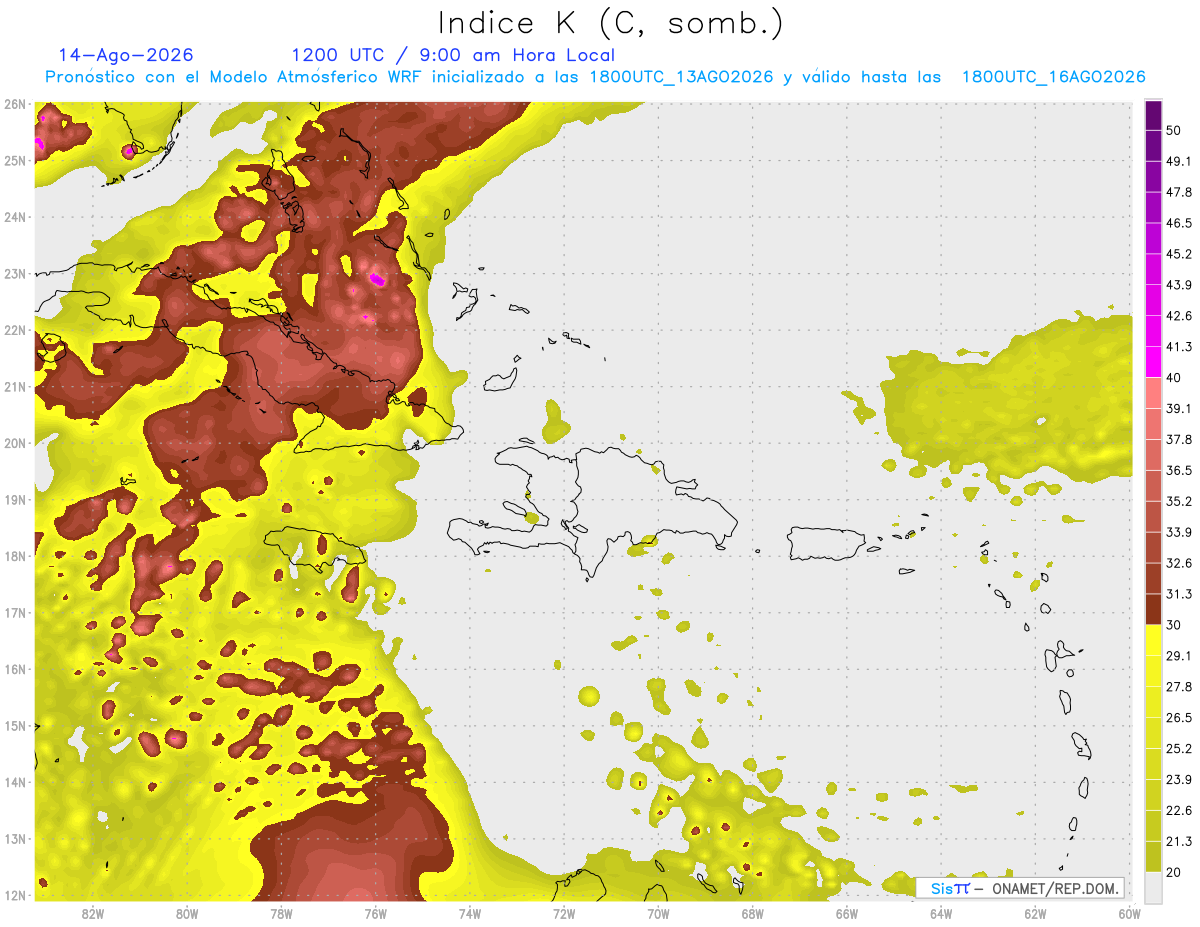This screenshot has height=927, width=1200.
Task: Click the 13N latitude label
Action: [x=14, y=838]
